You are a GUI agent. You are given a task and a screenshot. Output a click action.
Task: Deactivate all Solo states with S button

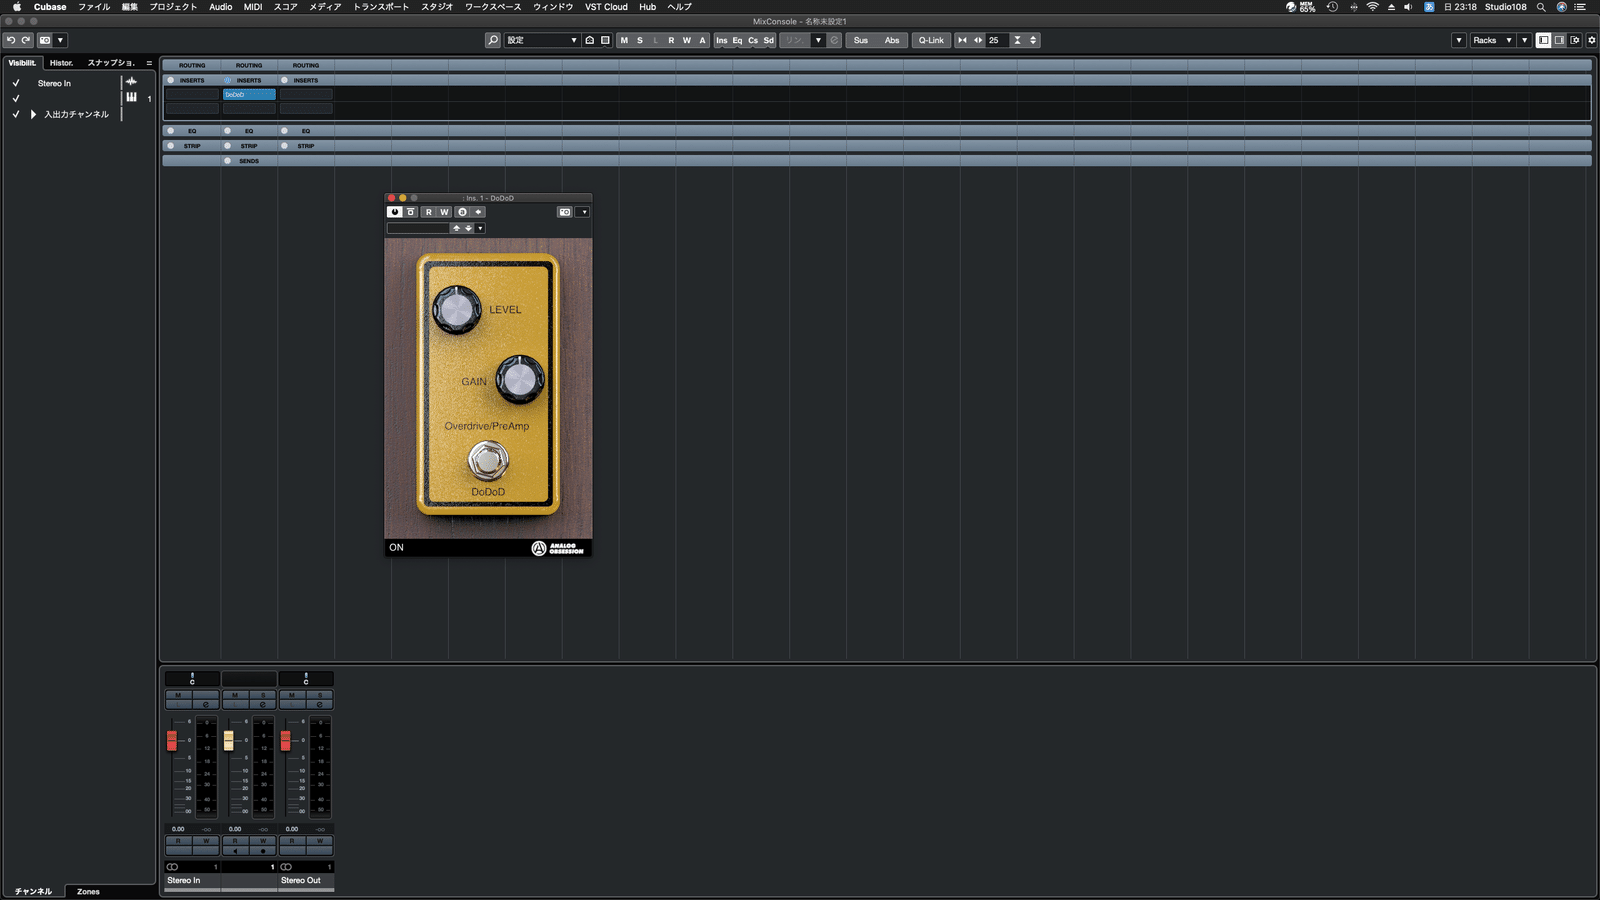point(640,40)
